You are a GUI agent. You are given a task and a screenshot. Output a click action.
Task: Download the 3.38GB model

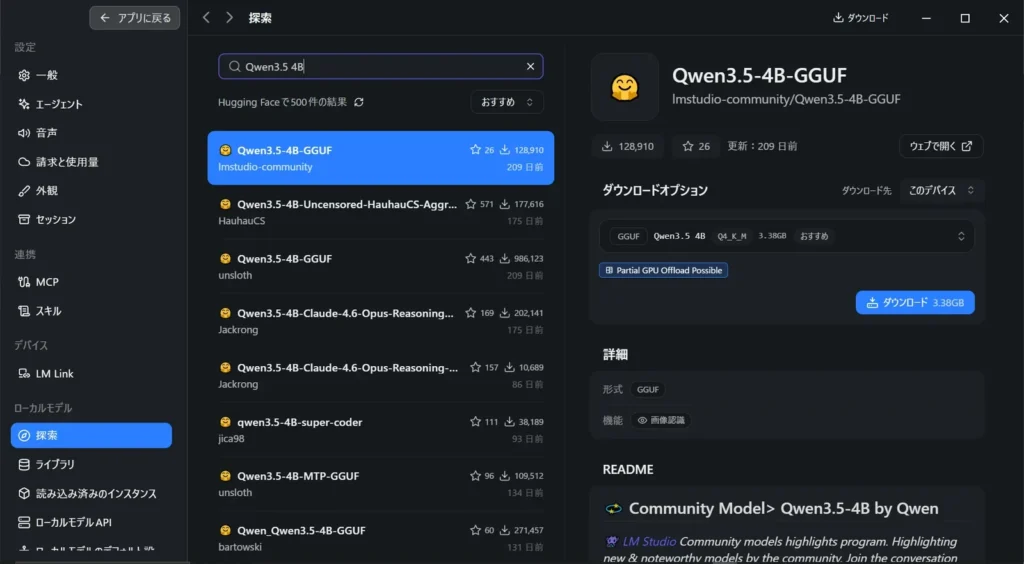pyautogui.click(x=915, y=302)
